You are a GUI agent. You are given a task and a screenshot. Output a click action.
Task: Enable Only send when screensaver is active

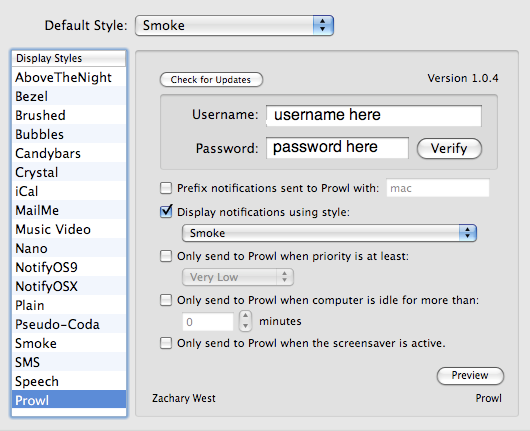(166, 343)
